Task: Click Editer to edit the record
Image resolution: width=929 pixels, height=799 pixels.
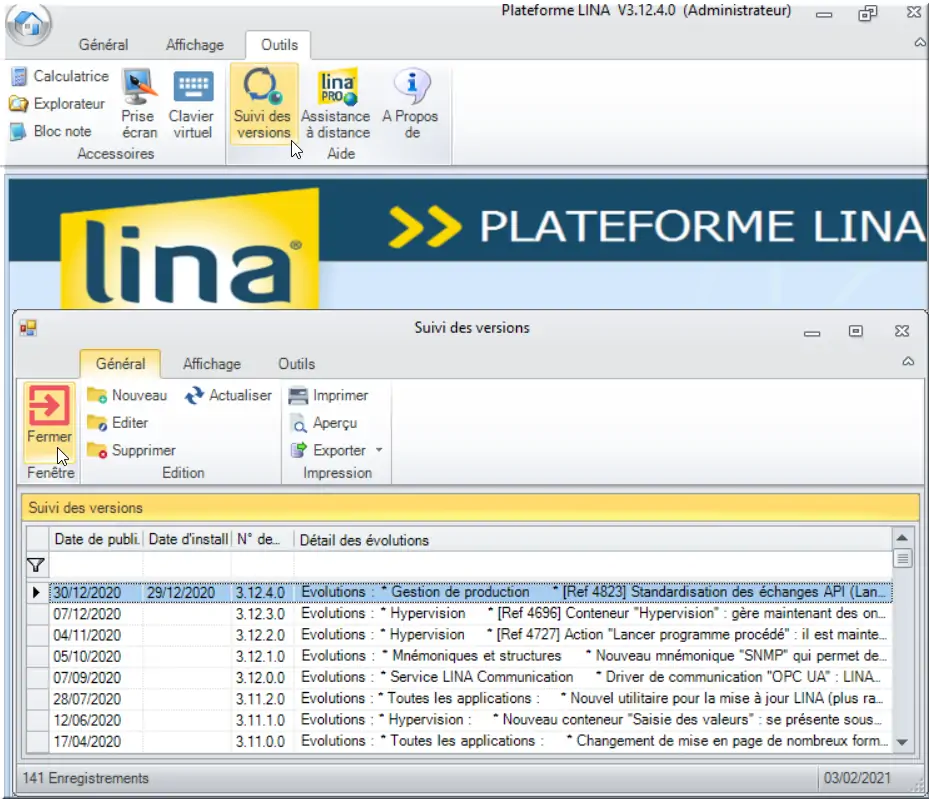Action: click(x=117, y=423)
